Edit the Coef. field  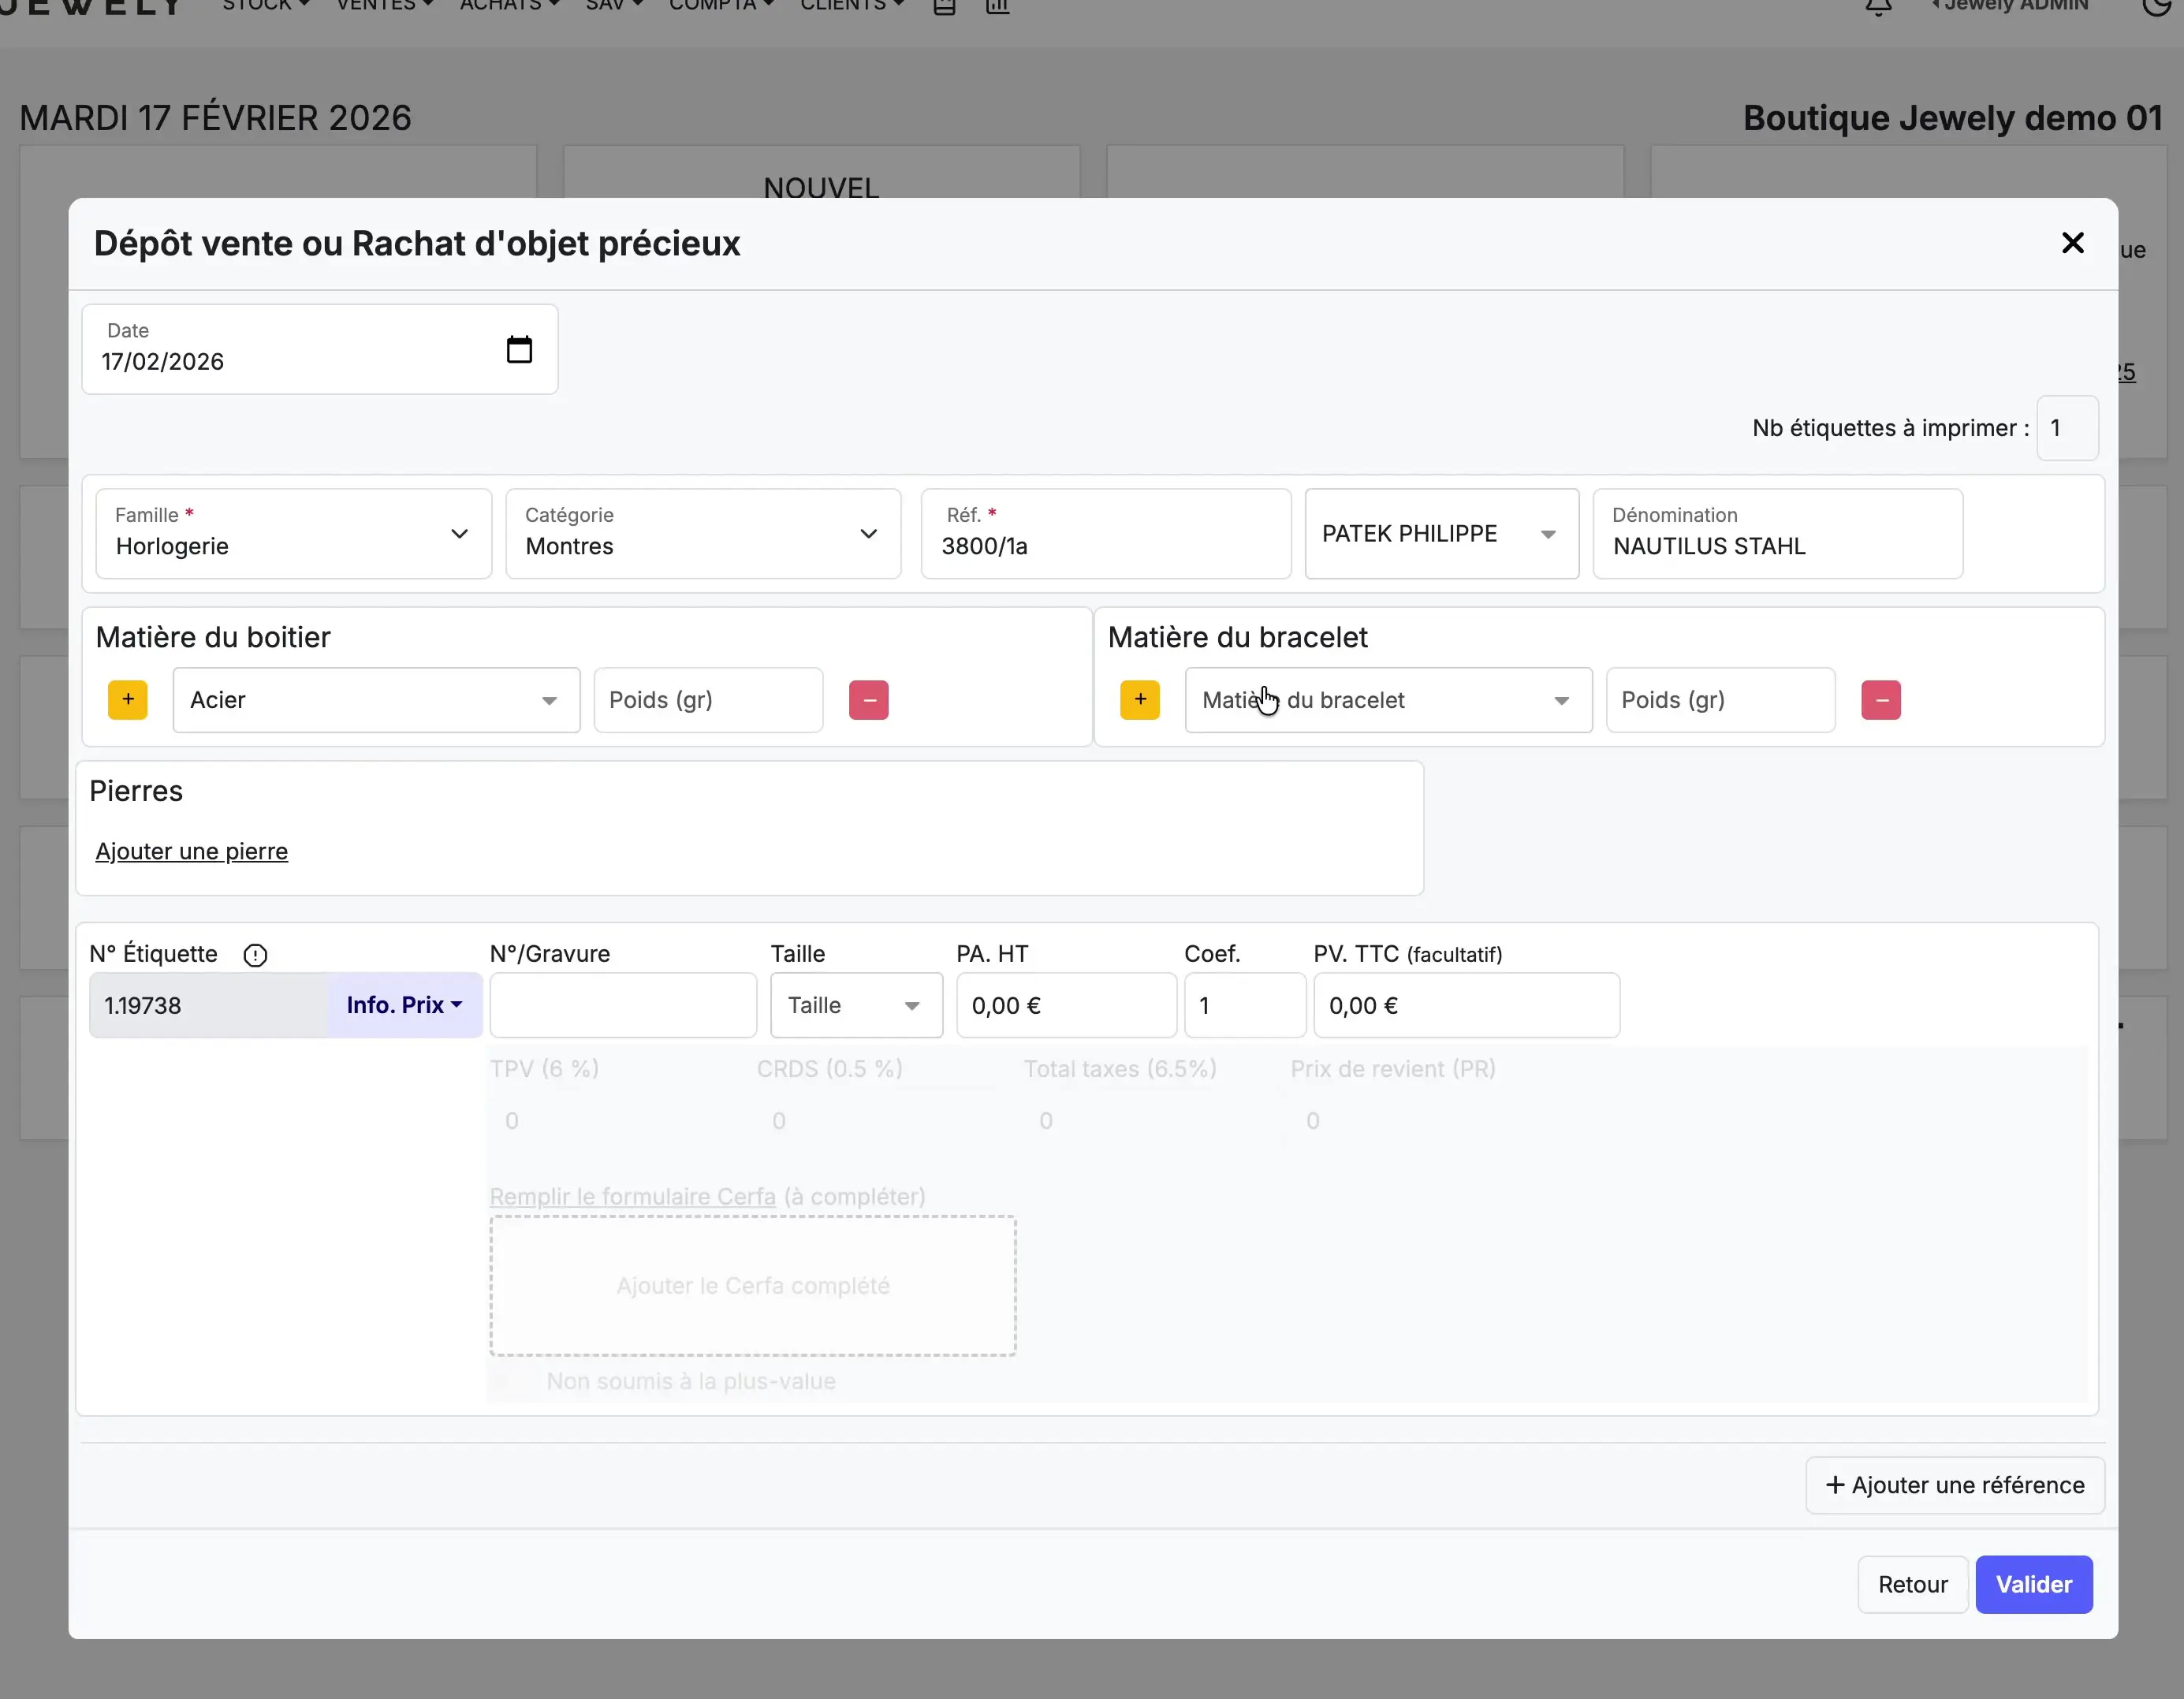tap(1245, 1005)
